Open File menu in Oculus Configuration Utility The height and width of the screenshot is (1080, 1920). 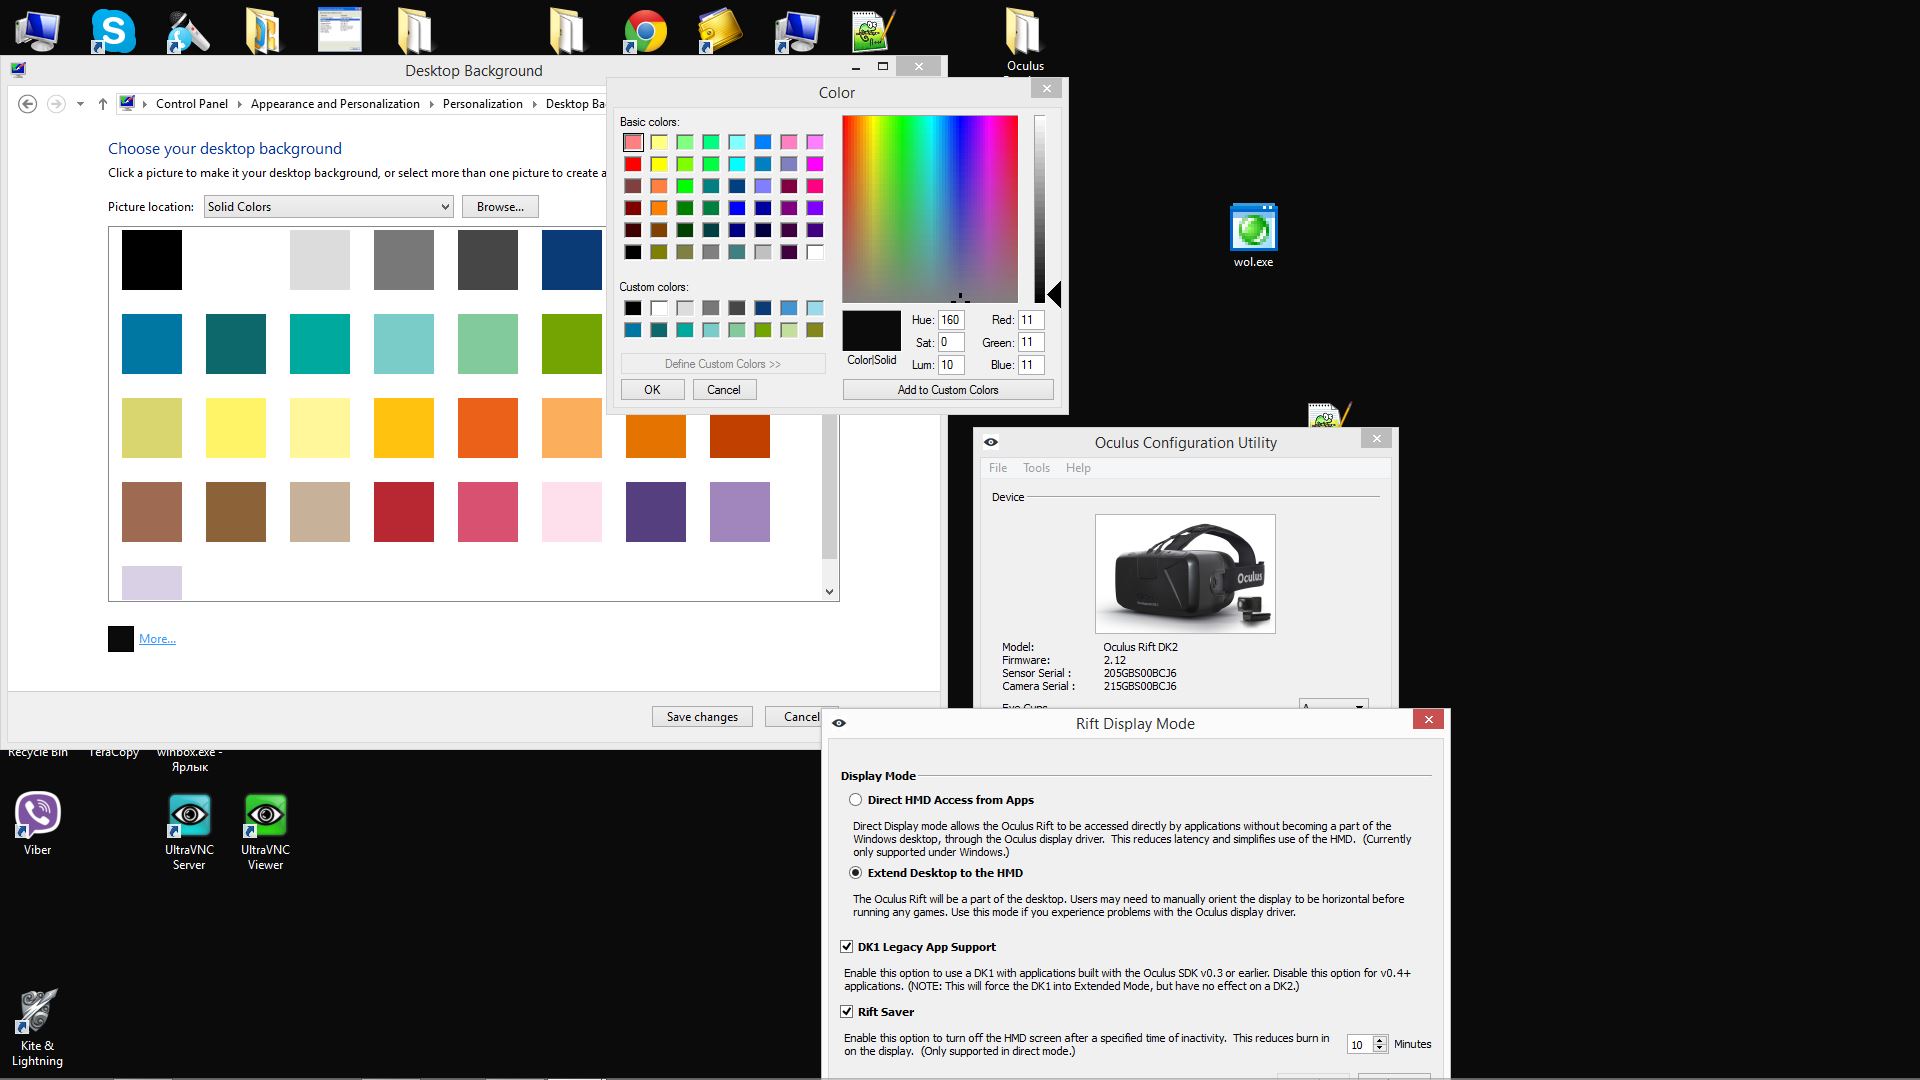(998, 468)
